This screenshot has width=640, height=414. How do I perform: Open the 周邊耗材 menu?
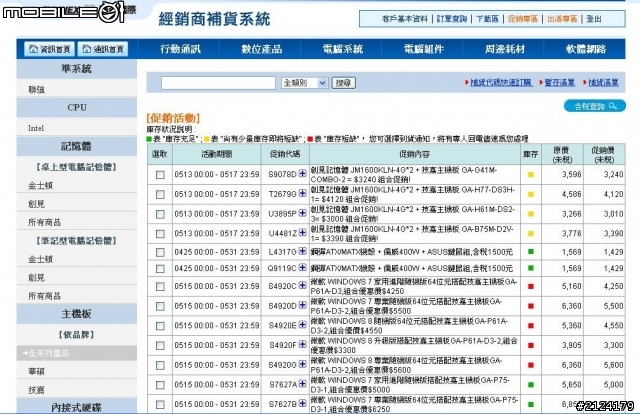504,49
